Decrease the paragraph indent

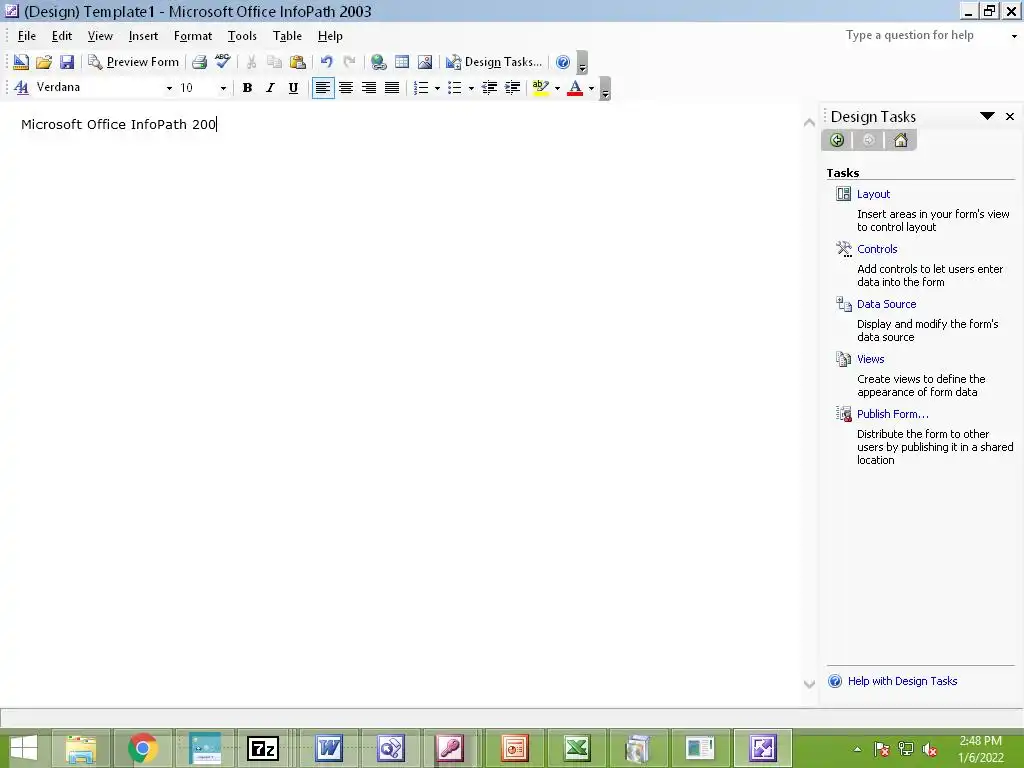489,88
